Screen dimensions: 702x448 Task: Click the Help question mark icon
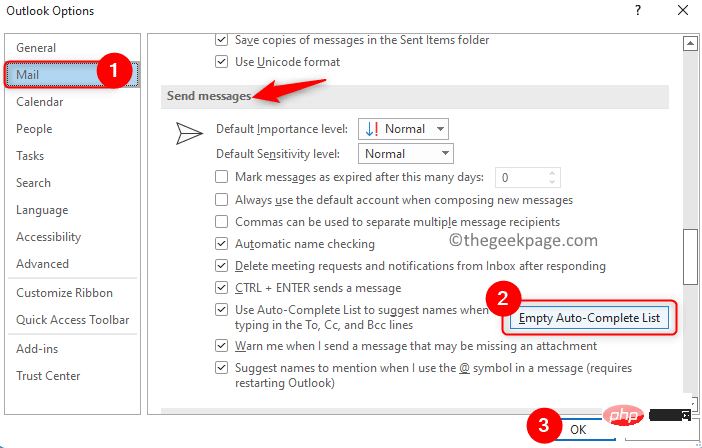click(x=638, y=11)
